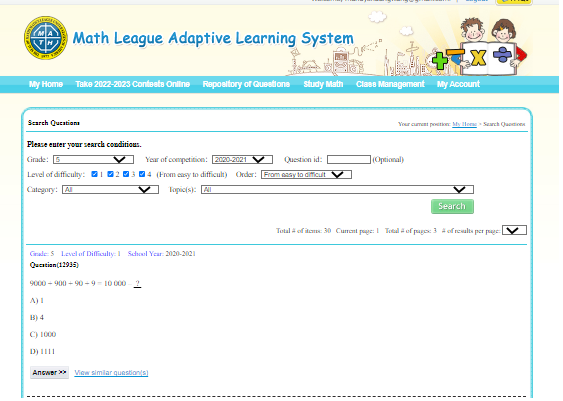Toggle difficulty level 1 checkbox
This screenshot has height=401, width=563.
94,174
